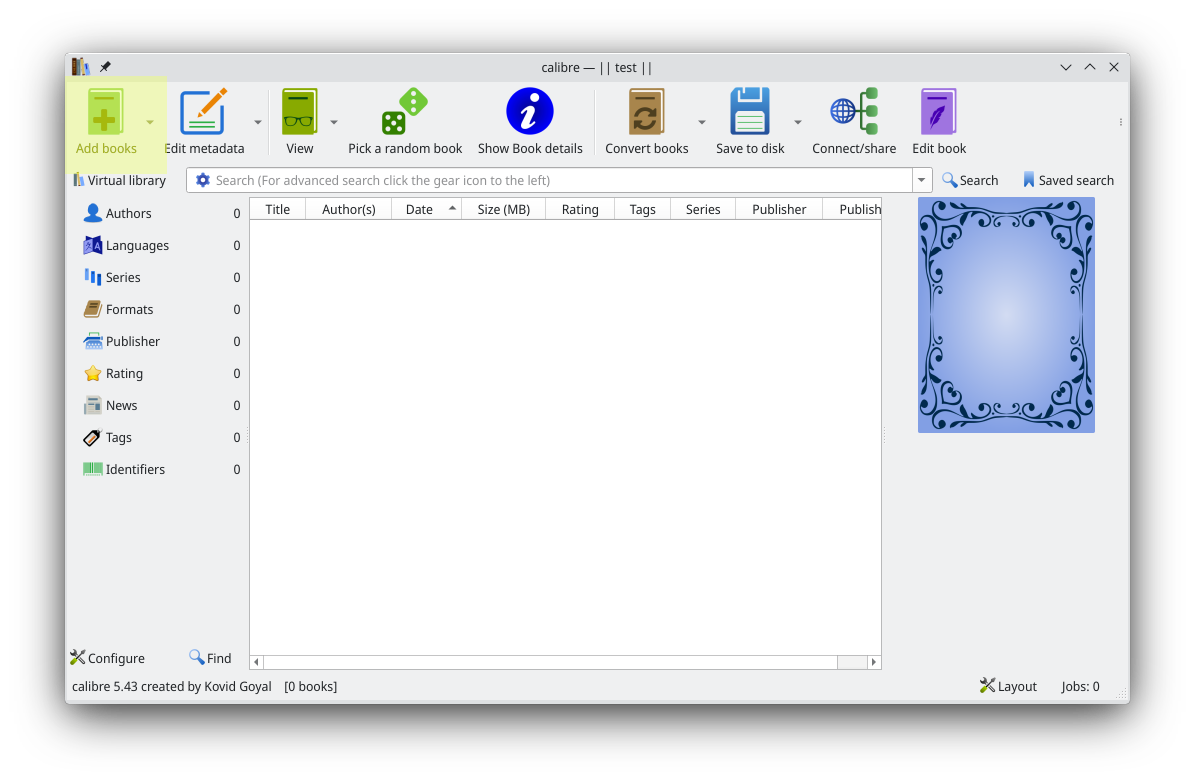Select Authors in the tag browser

tap(128, 213)
